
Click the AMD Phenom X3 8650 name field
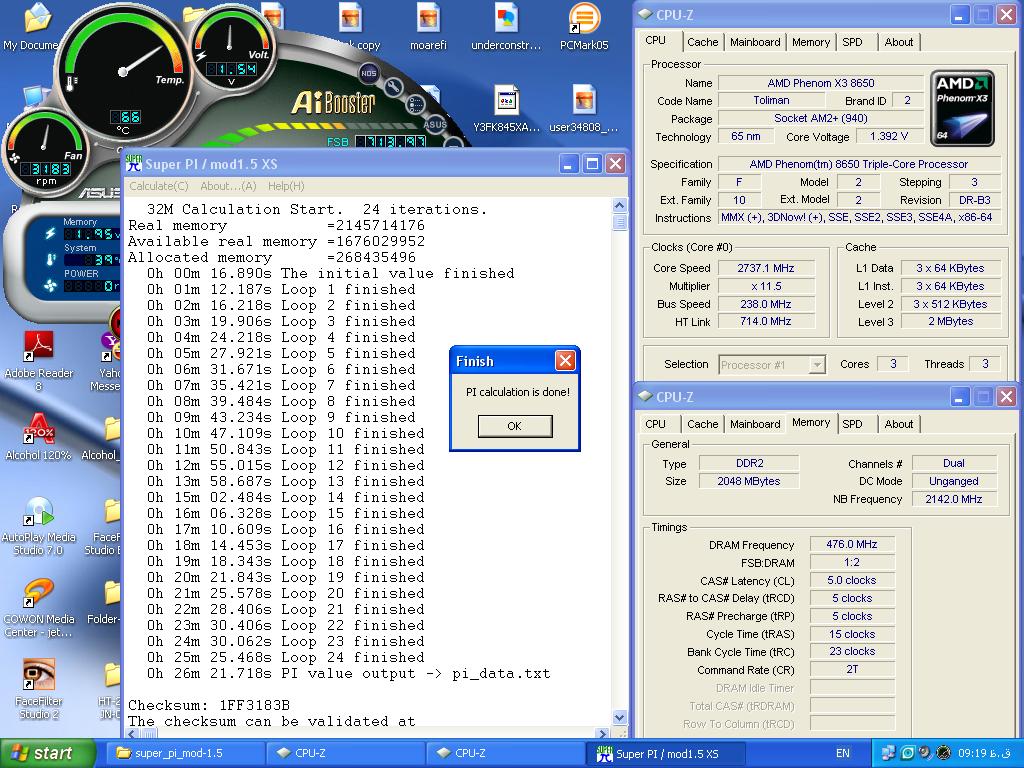click(x=820, y=83)
